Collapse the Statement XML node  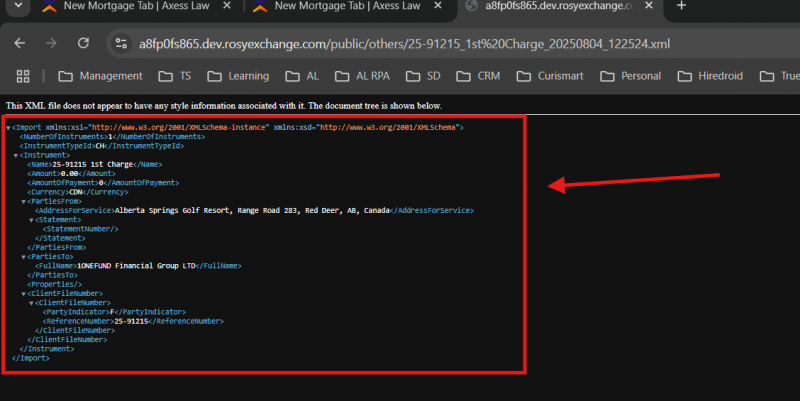(30, 219)
